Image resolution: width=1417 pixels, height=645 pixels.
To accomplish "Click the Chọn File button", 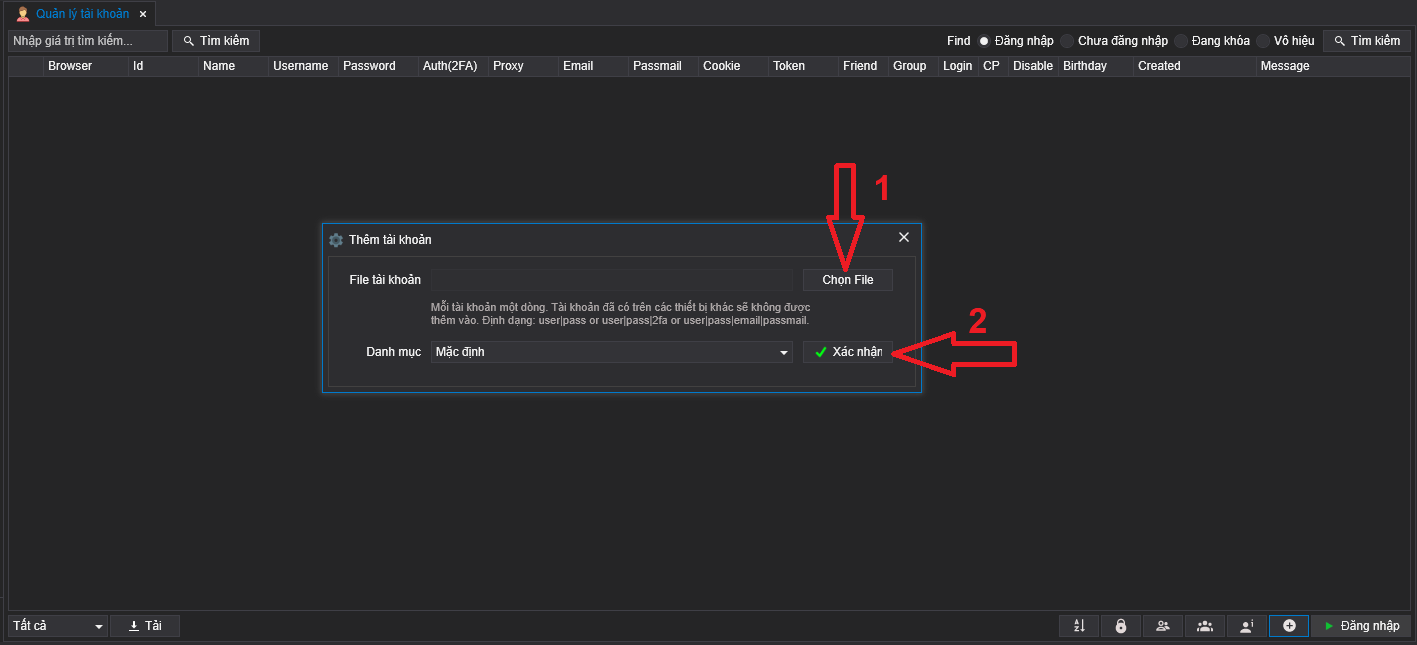I will pyautogui.click(x=847, y=280).
